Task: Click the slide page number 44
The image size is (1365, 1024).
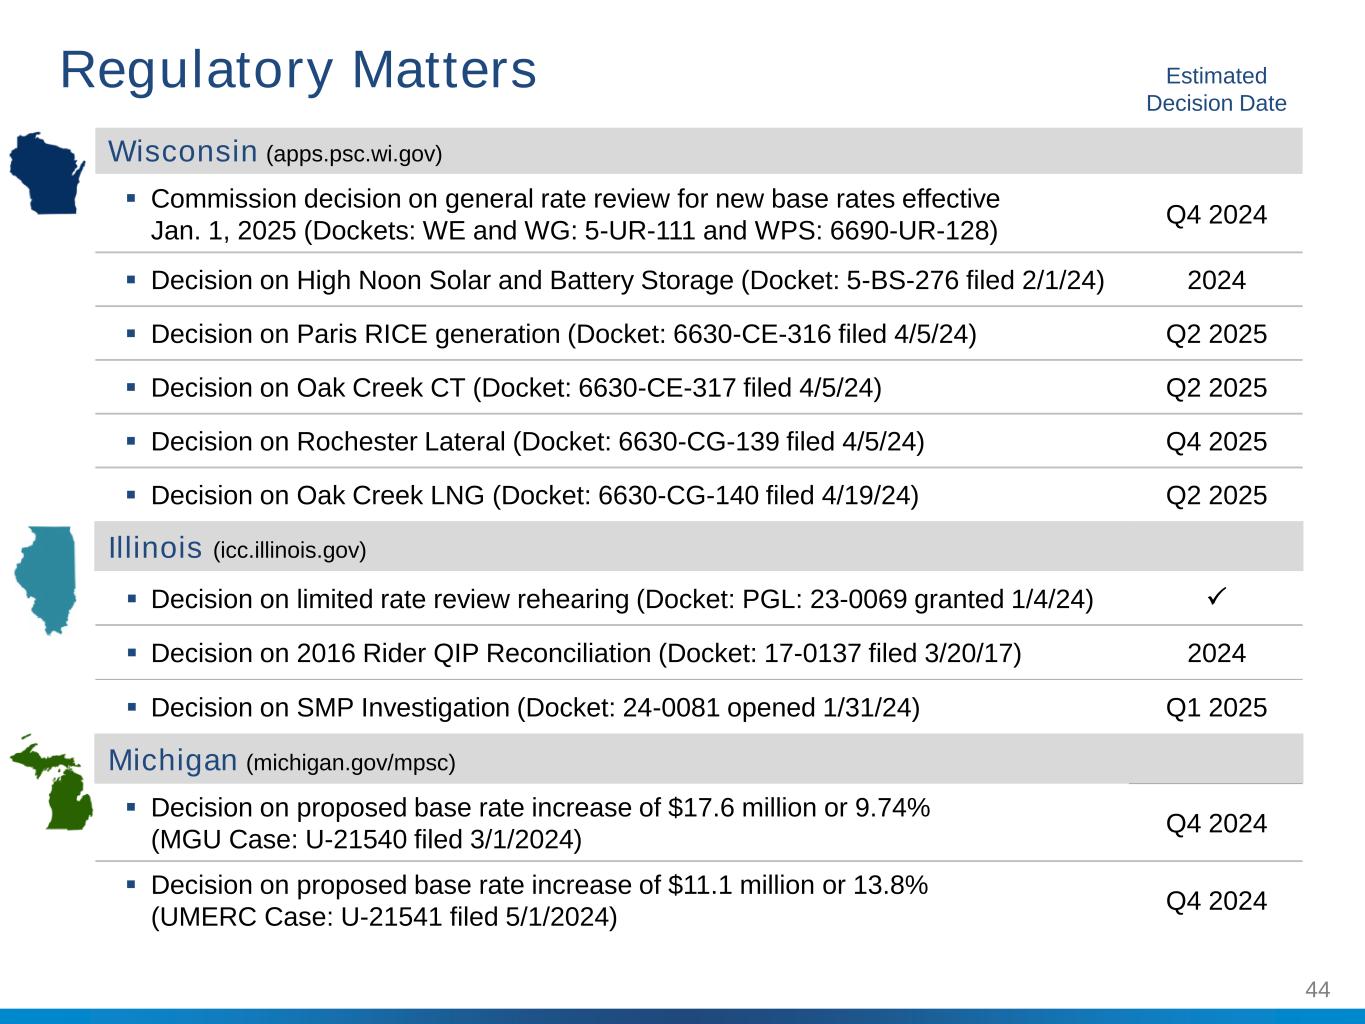Action: [1317, 990]
